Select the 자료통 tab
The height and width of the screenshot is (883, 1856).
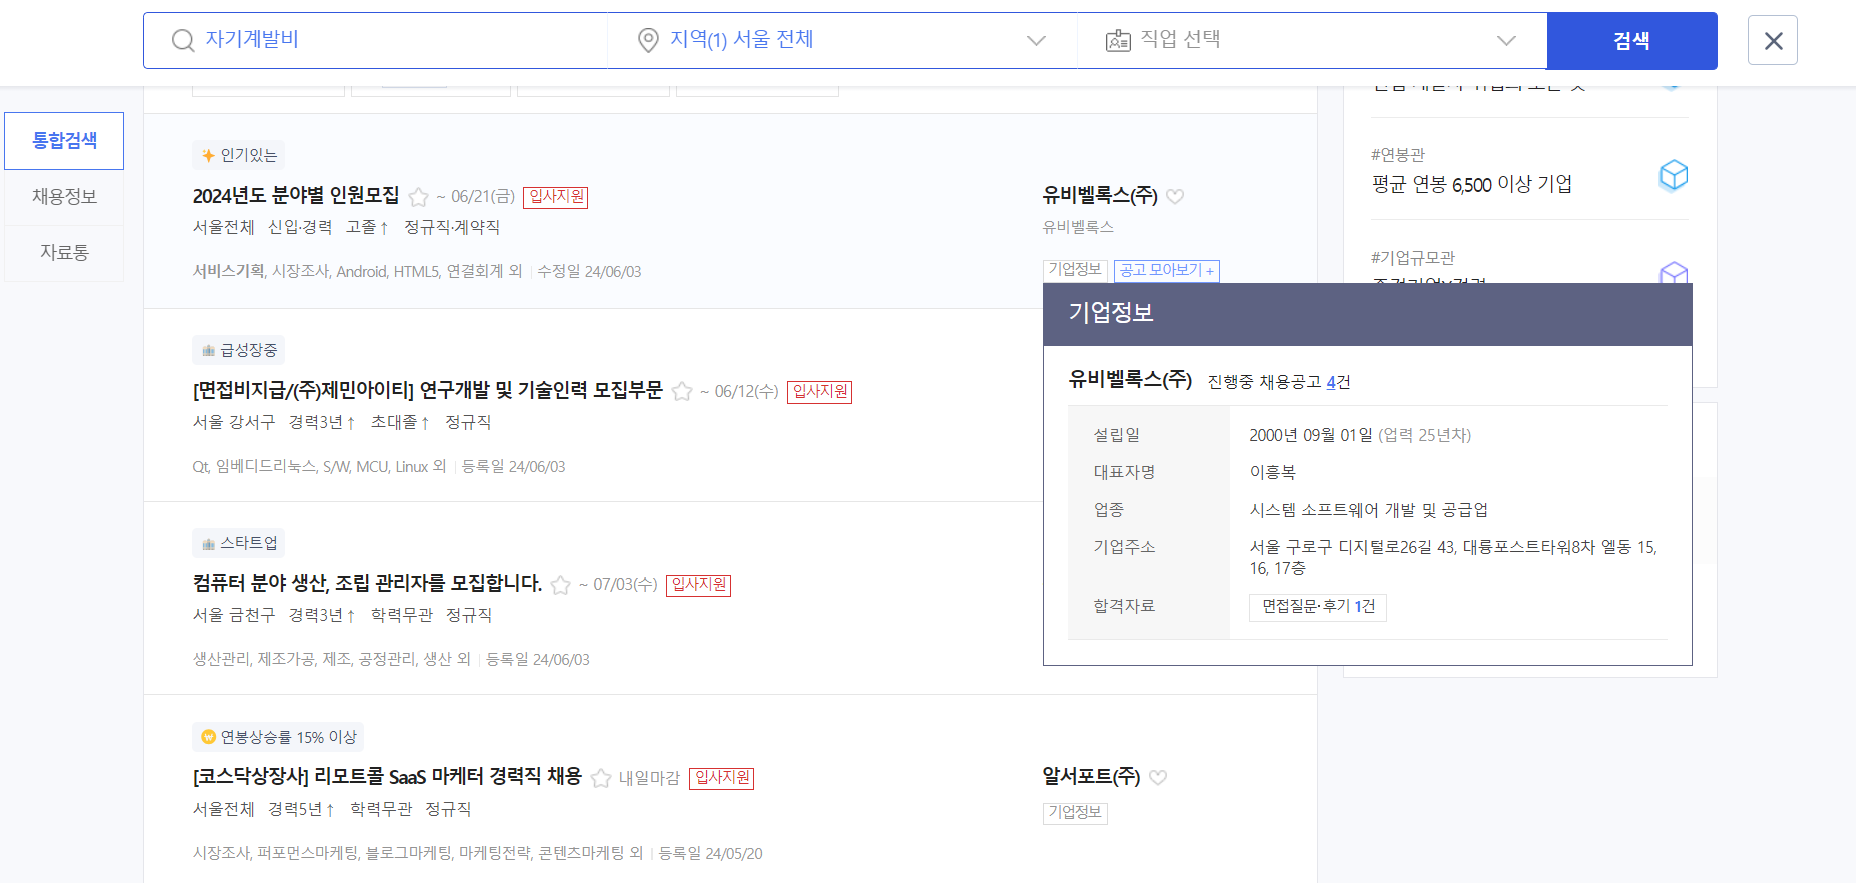pyautogui.click(x=64, y=253)
